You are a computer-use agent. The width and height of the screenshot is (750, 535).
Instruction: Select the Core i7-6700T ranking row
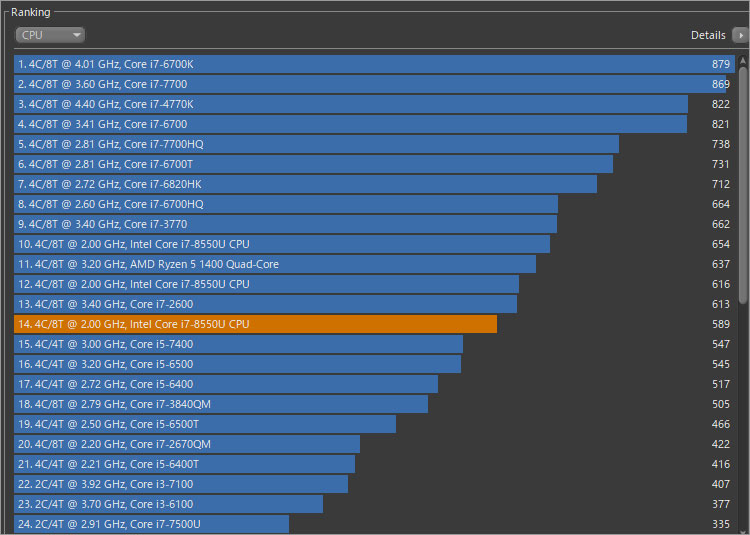coord(374,164)
